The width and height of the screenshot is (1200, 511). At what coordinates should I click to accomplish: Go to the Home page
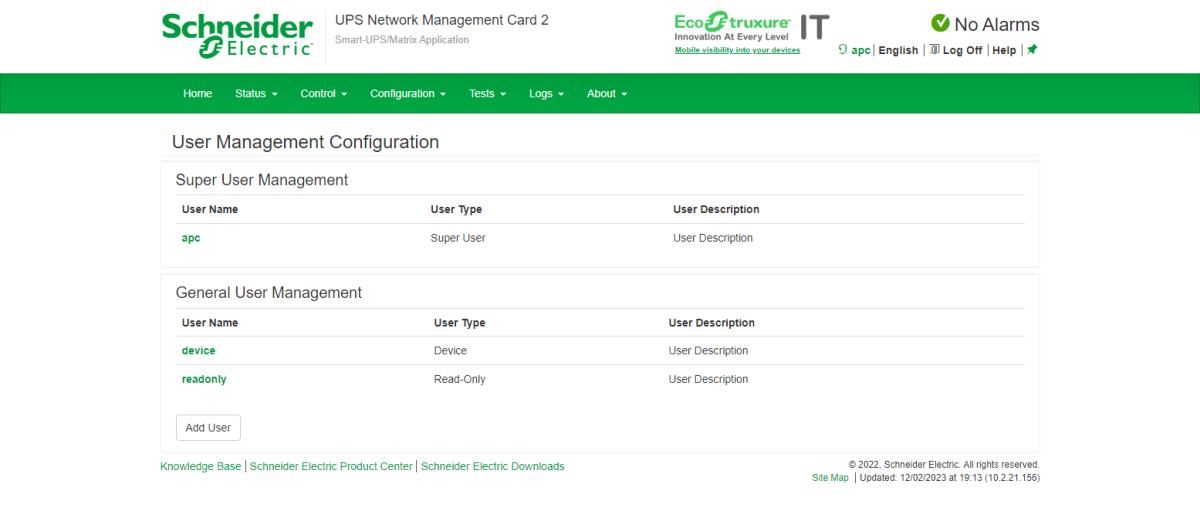[198, 93]
